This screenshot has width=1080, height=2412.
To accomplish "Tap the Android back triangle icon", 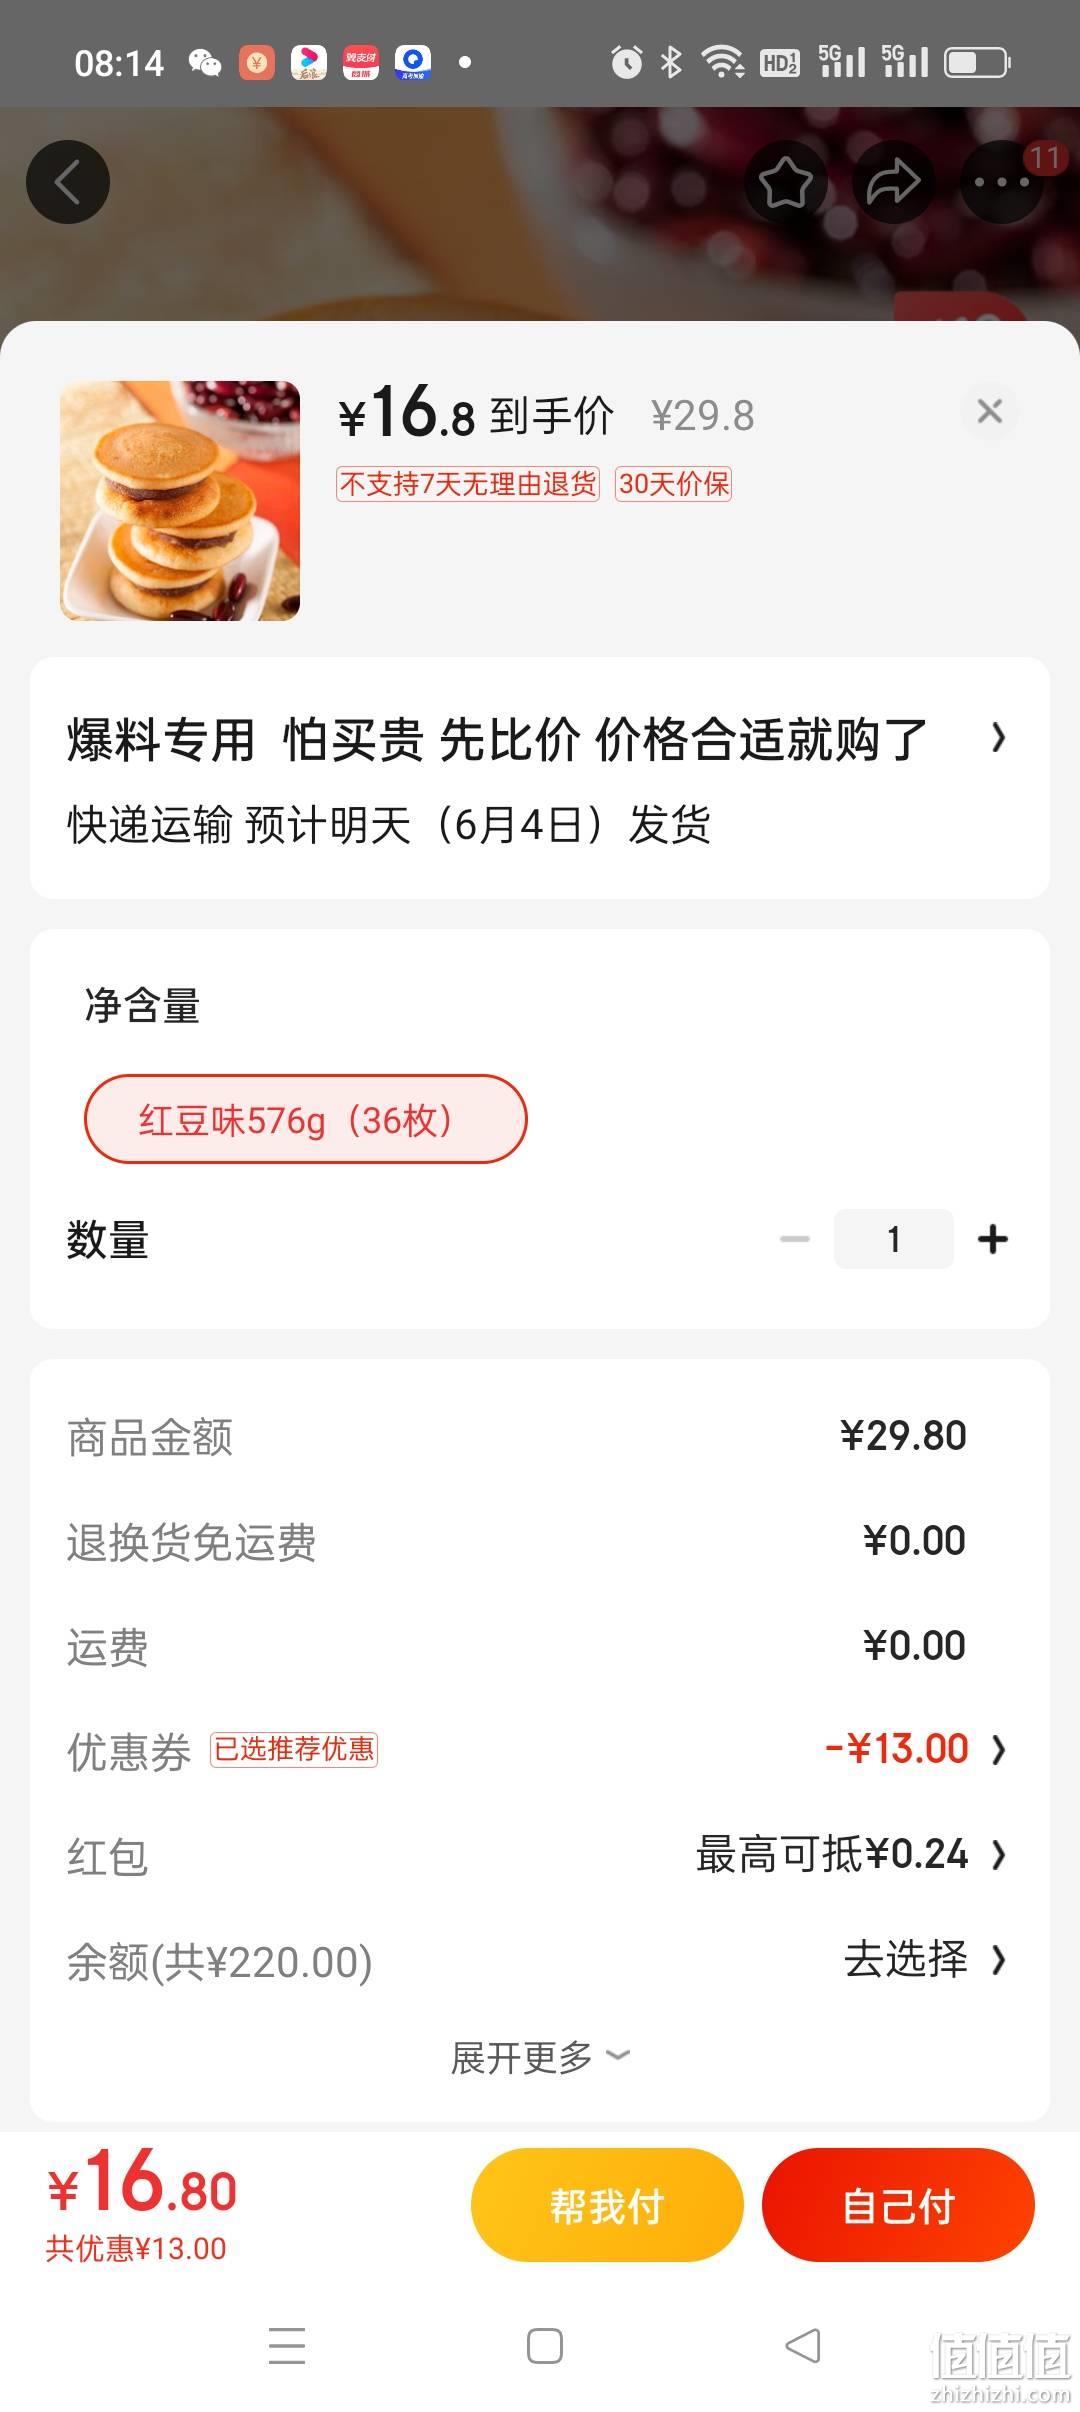I will pyautogui.click(x=803, y=2345).
